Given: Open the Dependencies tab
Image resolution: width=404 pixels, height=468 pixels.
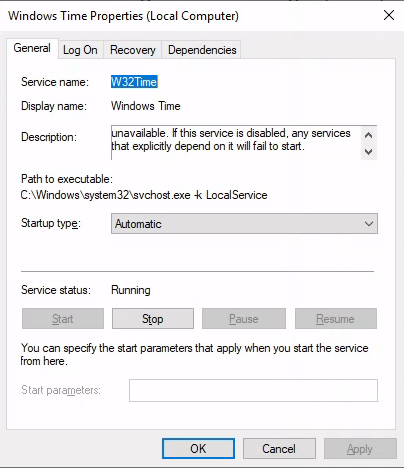Looking at the screenshot, I should tap(202, 50).
